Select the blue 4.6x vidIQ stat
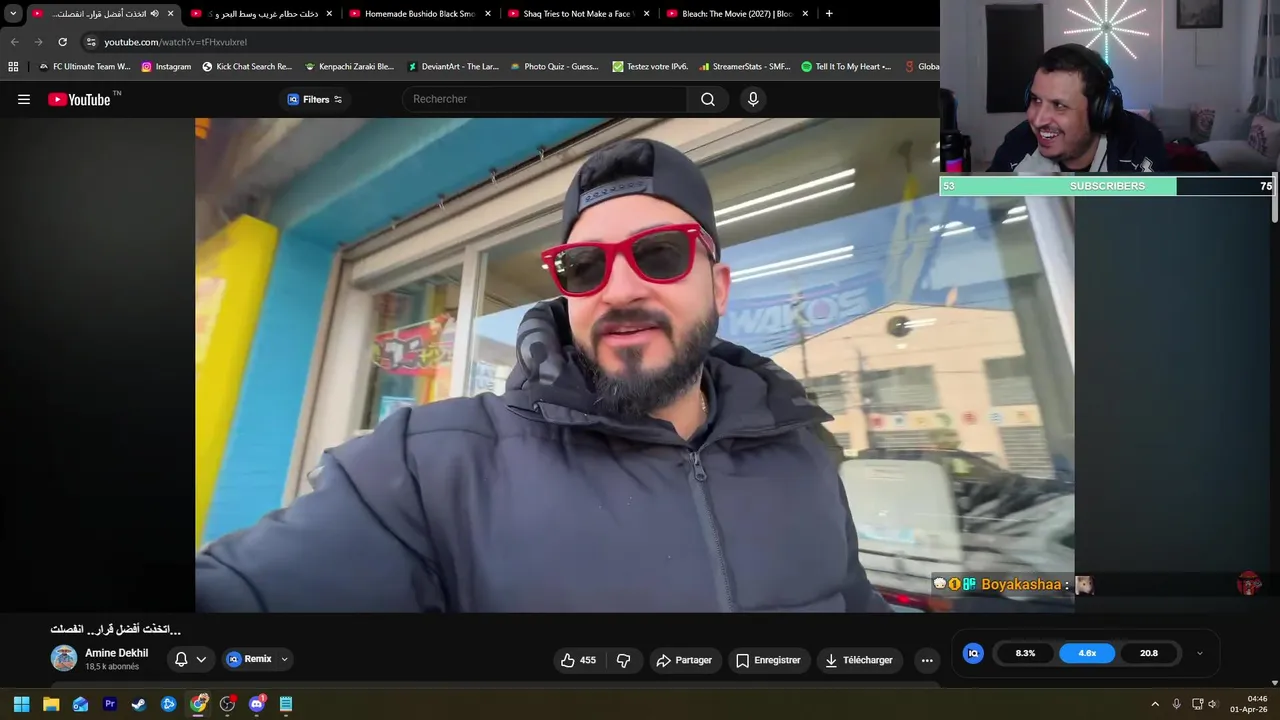The image size is (1280, 720). tap(1087, 653)
